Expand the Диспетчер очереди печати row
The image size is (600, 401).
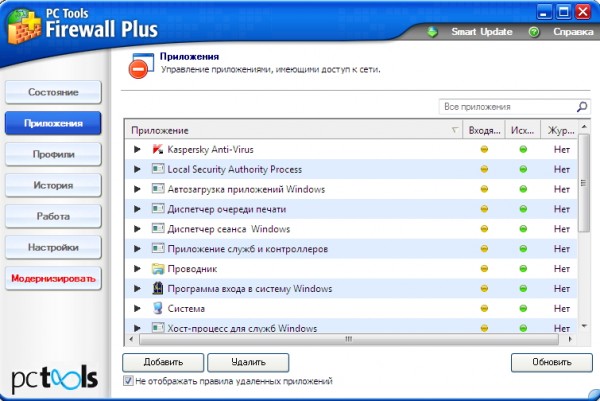click(137, 209)
